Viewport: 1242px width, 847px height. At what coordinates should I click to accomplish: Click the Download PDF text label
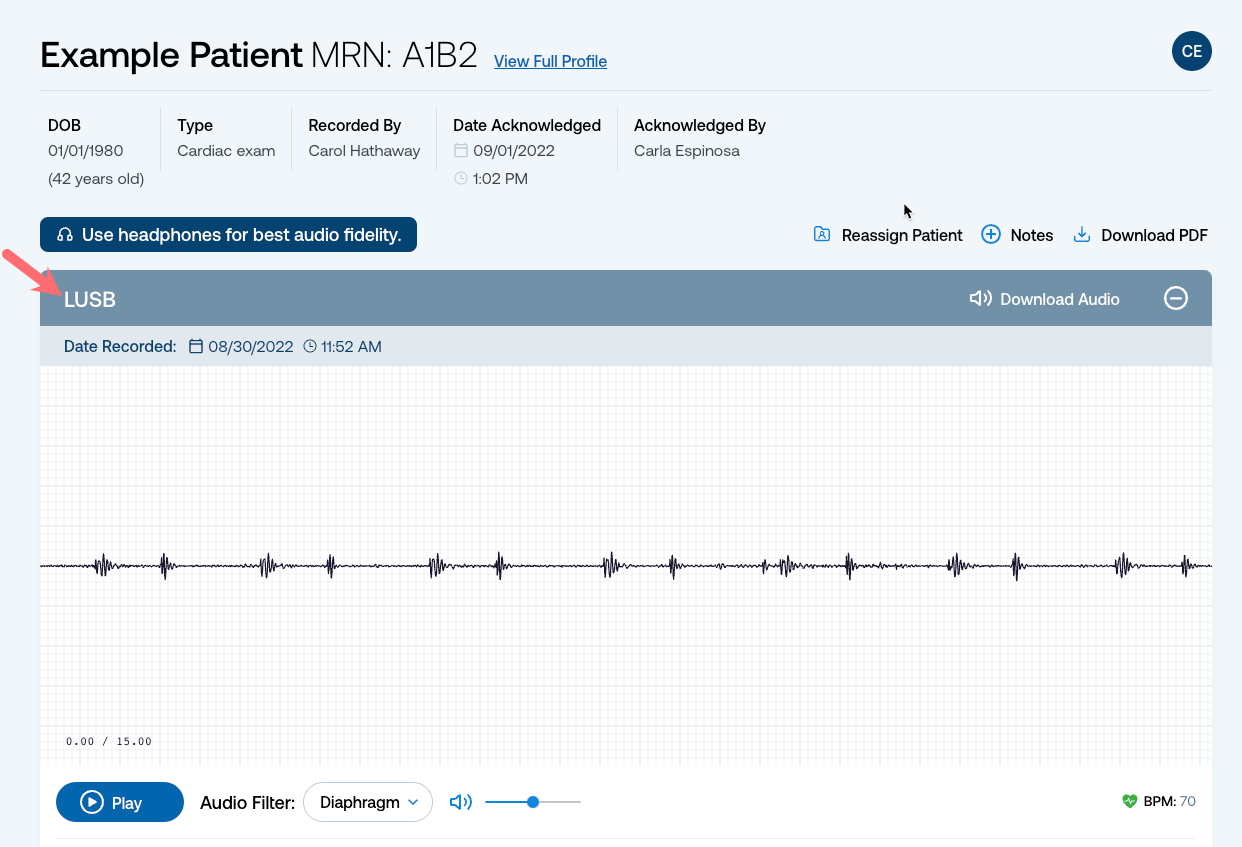pos(1154,235)
